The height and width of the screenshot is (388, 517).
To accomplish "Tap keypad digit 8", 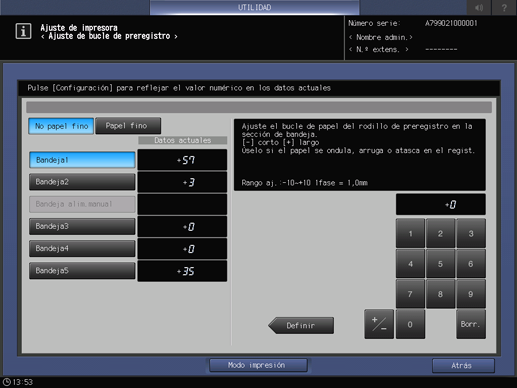I will 440,294.
